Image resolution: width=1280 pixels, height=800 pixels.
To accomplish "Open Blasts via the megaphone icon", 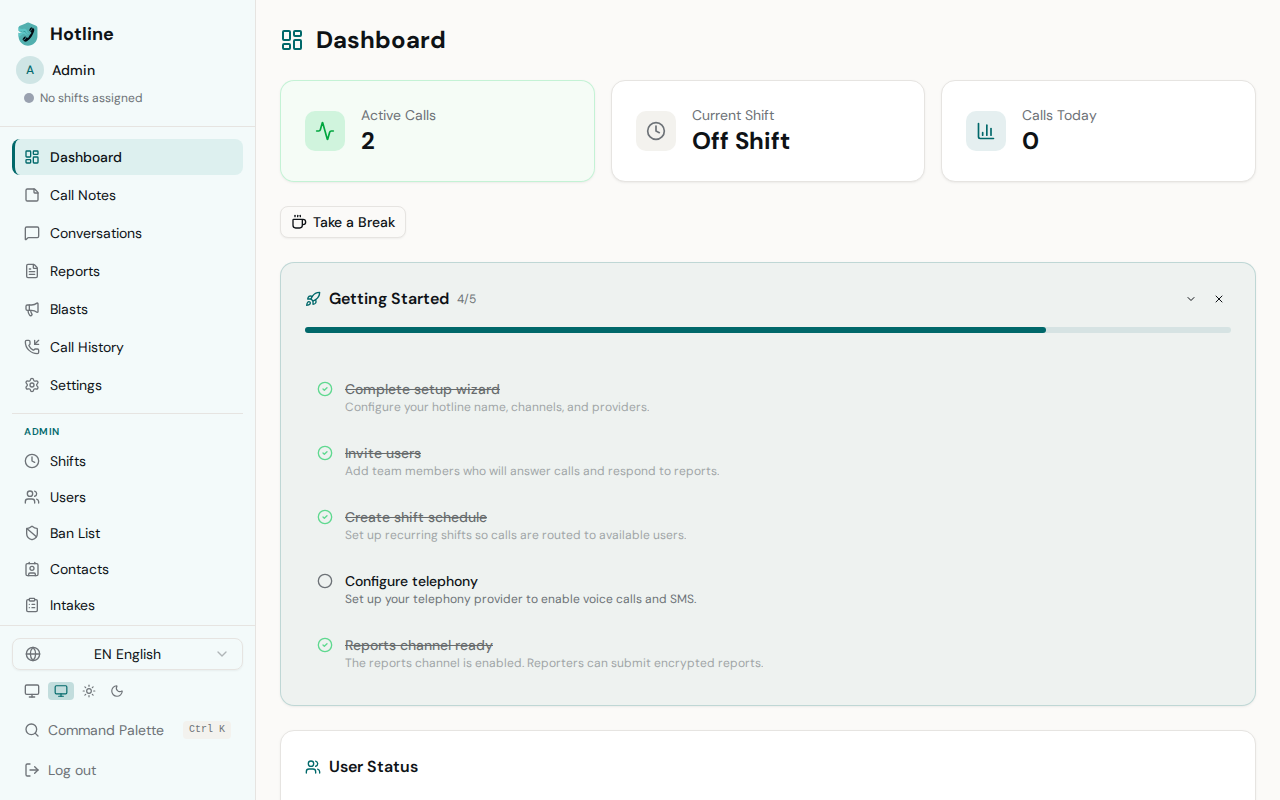I will click(x=32, y=309).
